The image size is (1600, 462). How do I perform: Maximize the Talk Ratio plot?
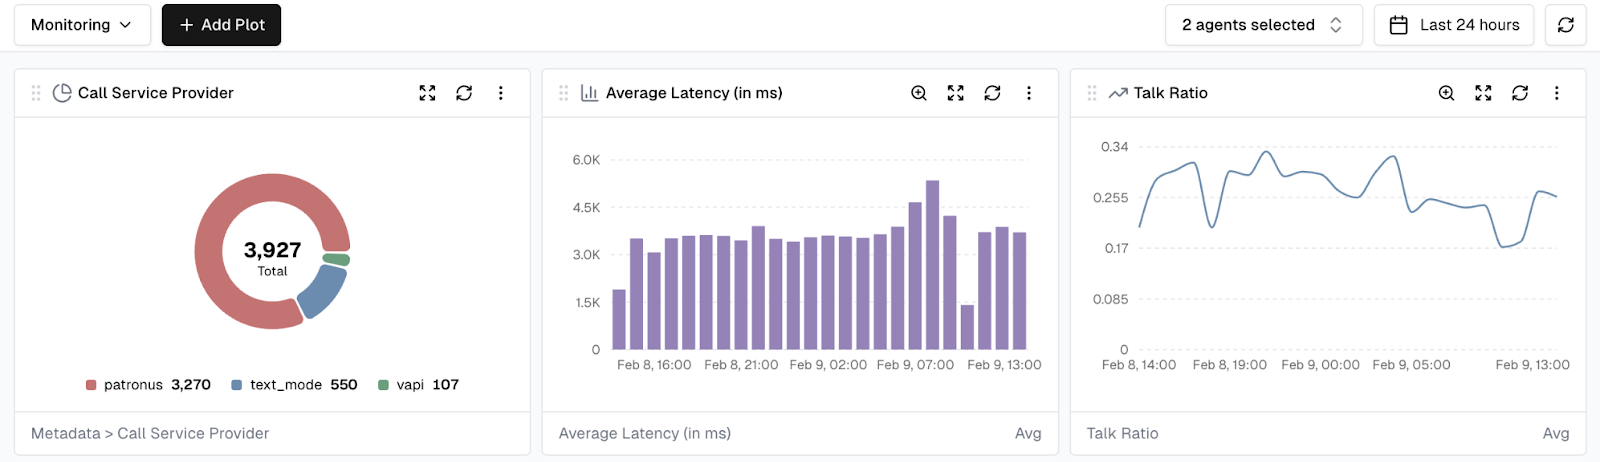(1483, 93)
